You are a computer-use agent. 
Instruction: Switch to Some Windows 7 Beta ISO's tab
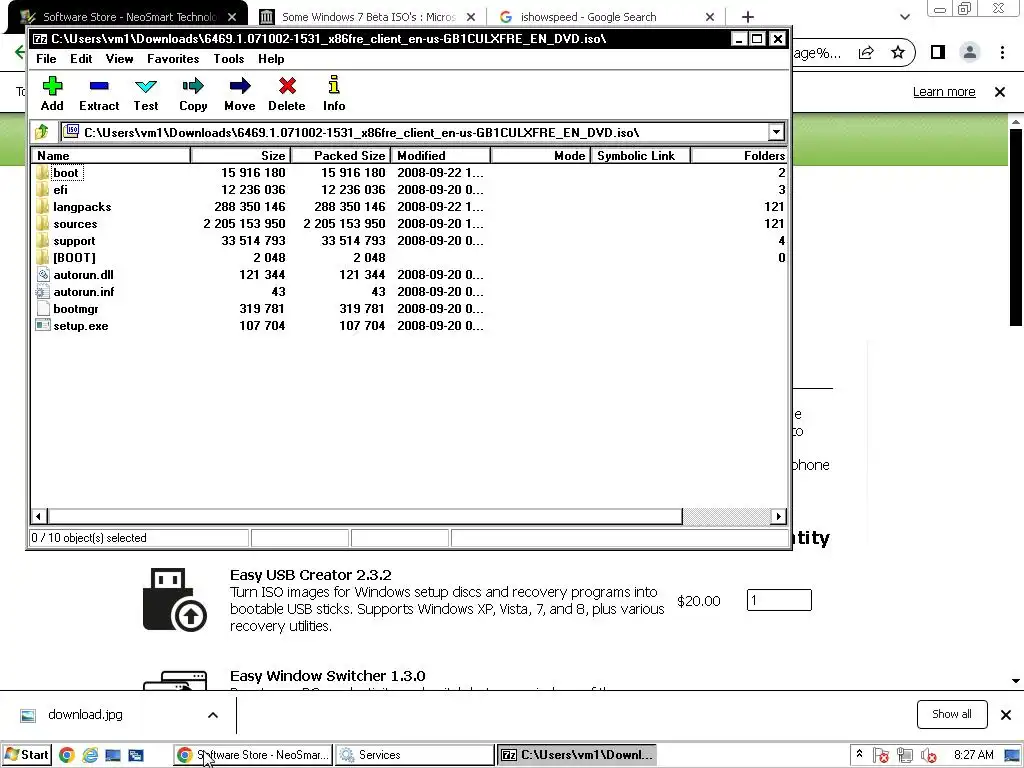click(368, 17)
